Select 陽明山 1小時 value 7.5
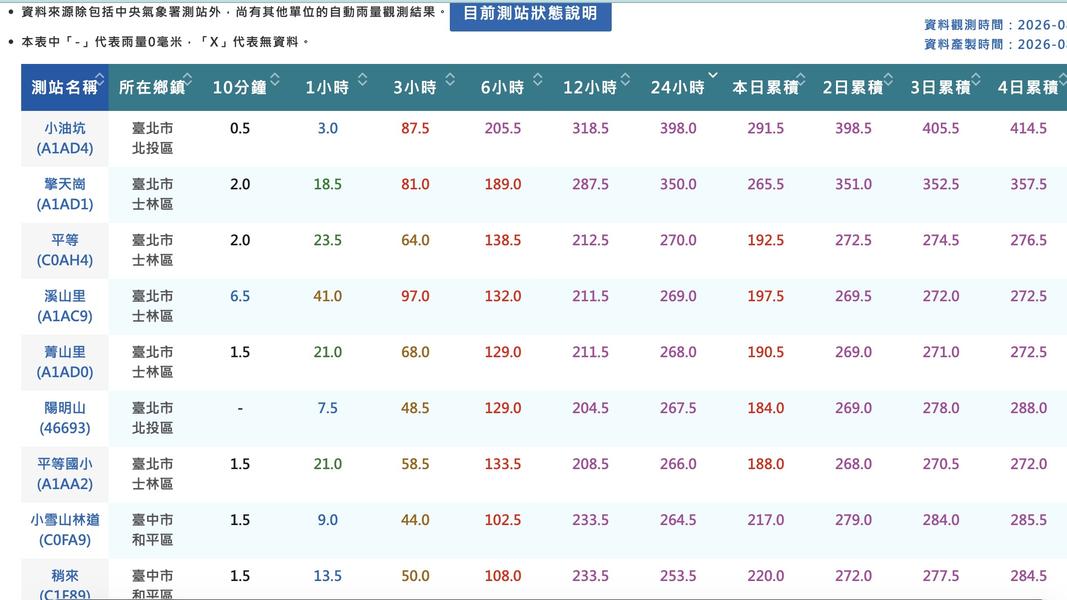 [x=327, y=408]
